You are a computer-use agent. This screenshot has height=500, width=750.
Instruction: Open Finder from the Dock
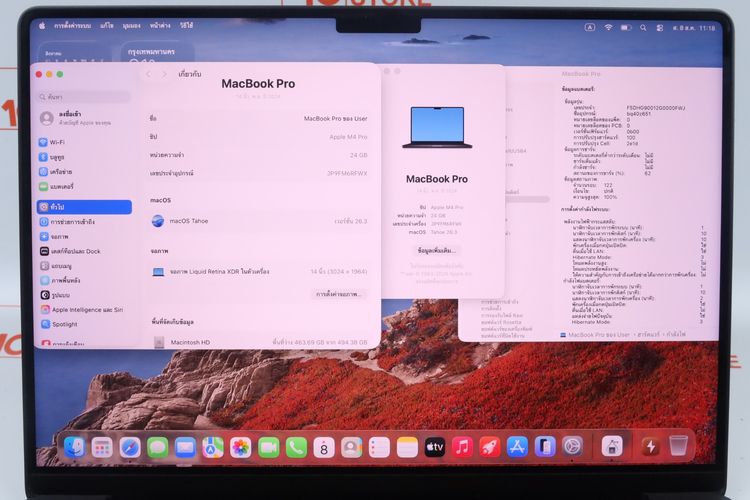tap(74, 447)
